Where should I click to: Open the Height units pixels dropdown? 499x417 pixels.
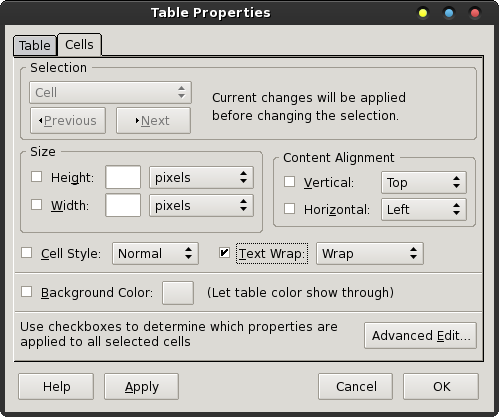[201, 177]
